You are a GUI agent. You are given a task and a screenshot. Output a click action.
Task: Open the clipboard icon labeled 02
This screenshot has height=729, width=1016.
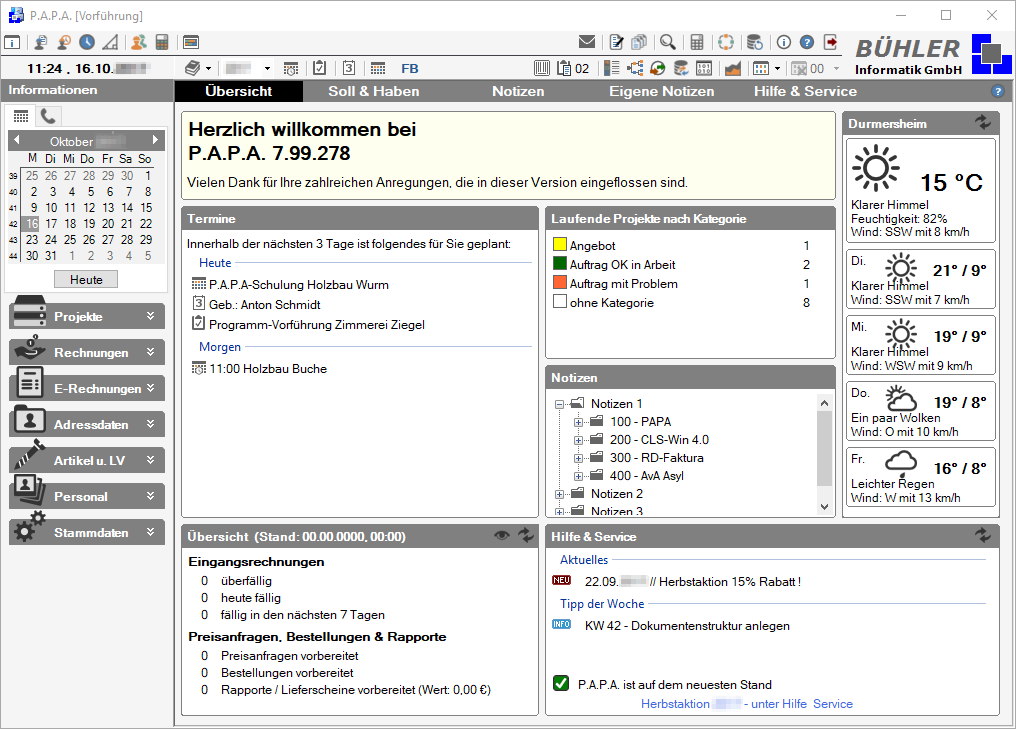pos(573,68)
